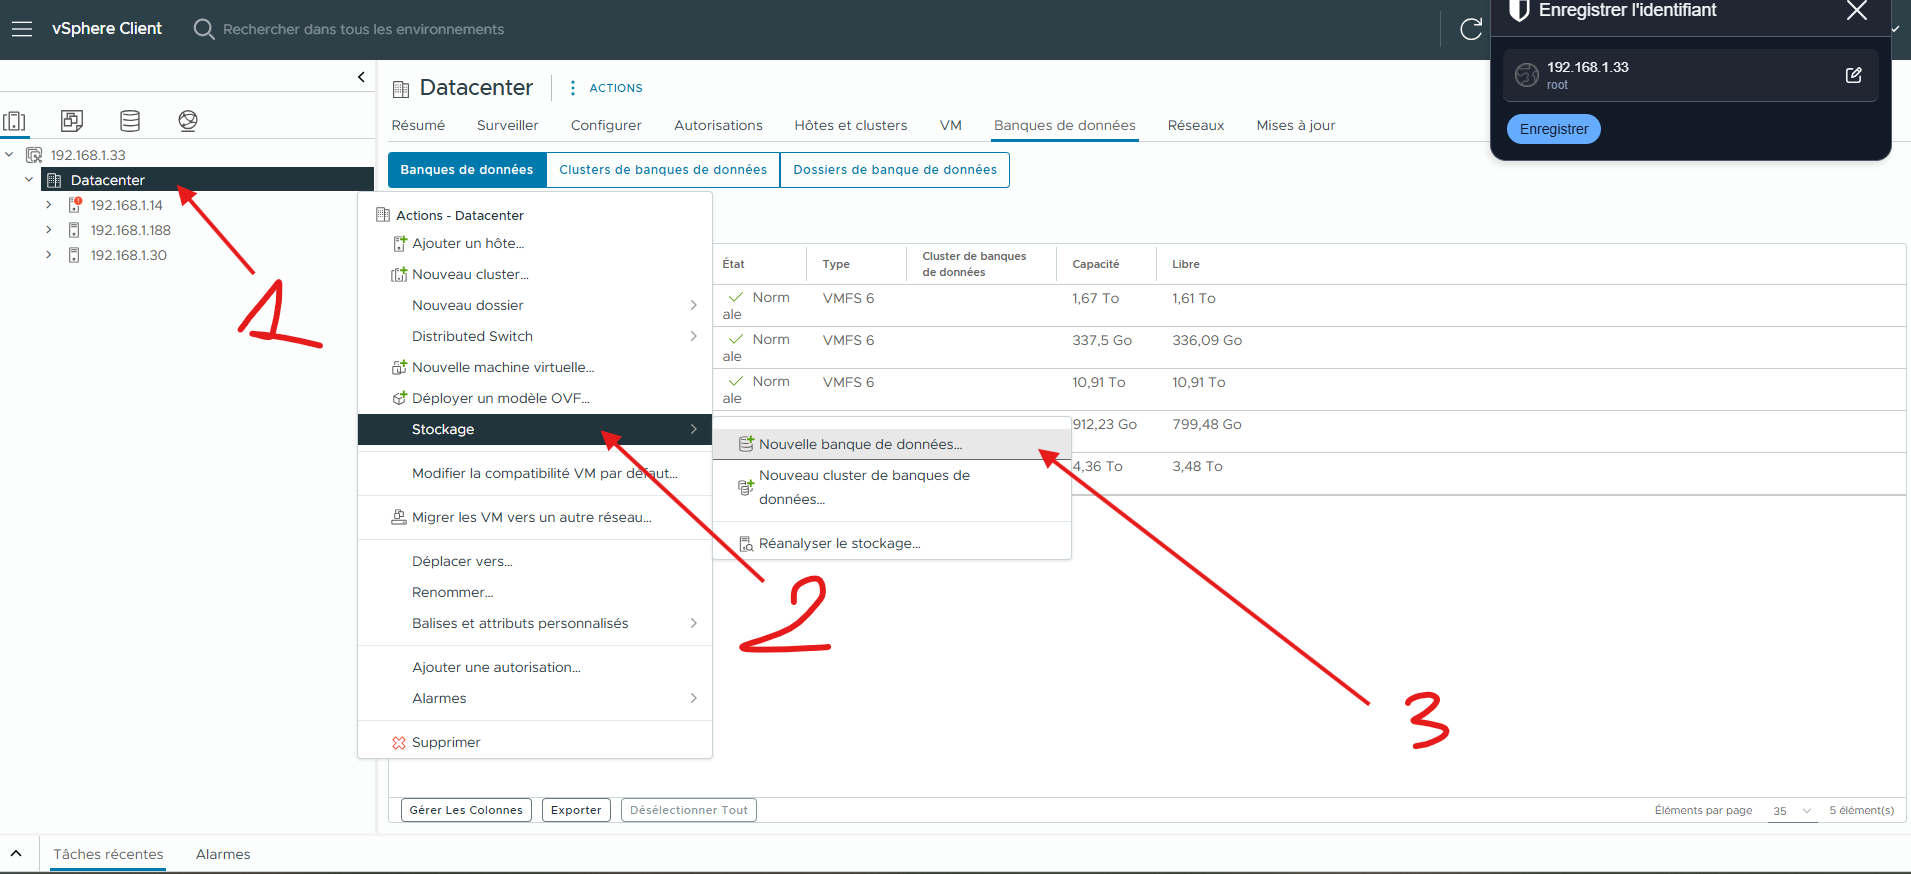Switch to the Autorisations tab

point(718,126)
